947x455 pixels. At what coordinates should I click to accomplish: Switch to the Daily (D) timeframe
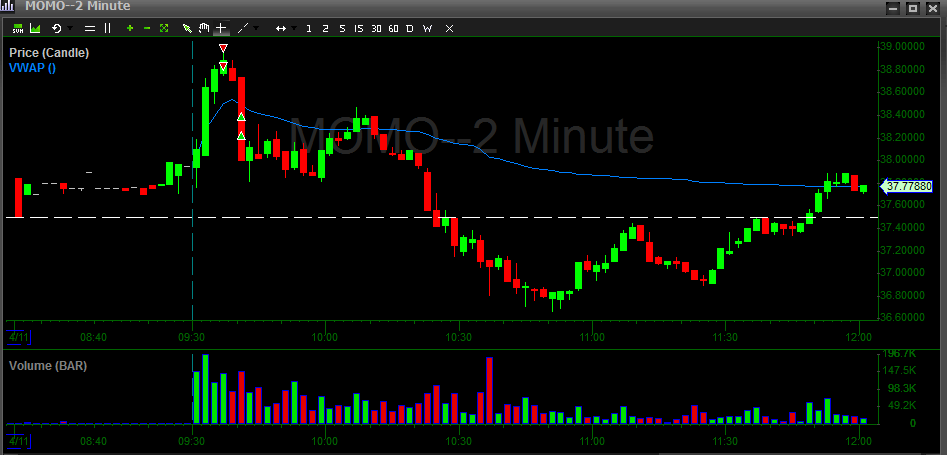tap(410, 28)
